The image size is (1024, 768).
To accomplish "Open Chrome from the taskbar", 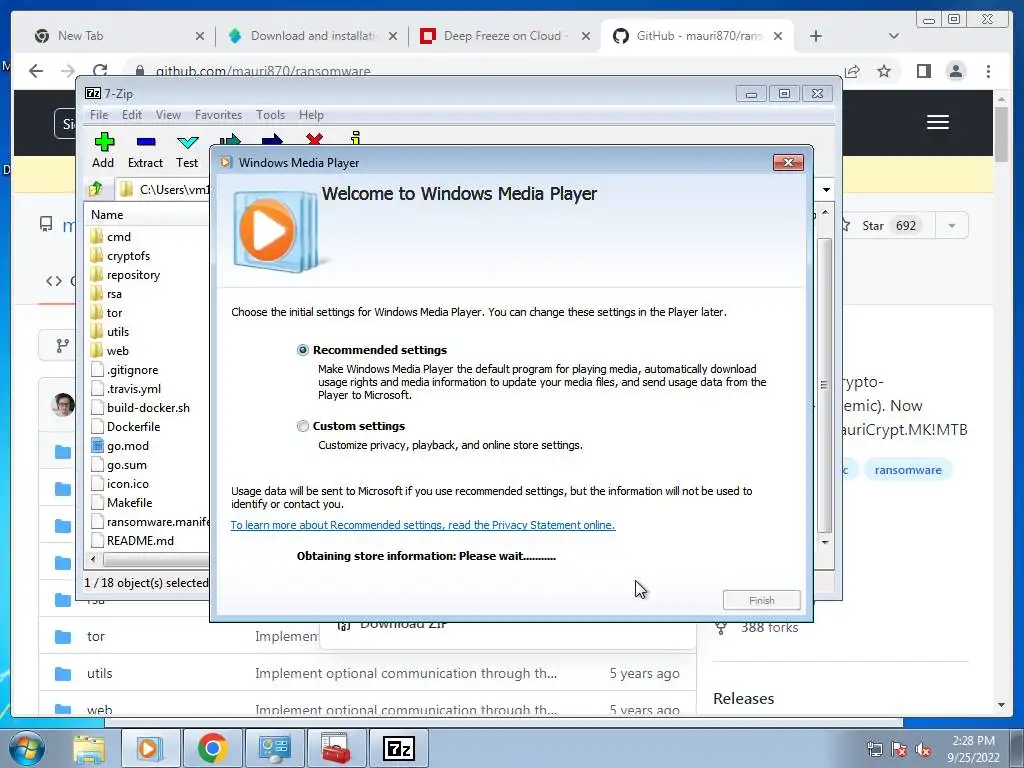I will tap(212, 748).
